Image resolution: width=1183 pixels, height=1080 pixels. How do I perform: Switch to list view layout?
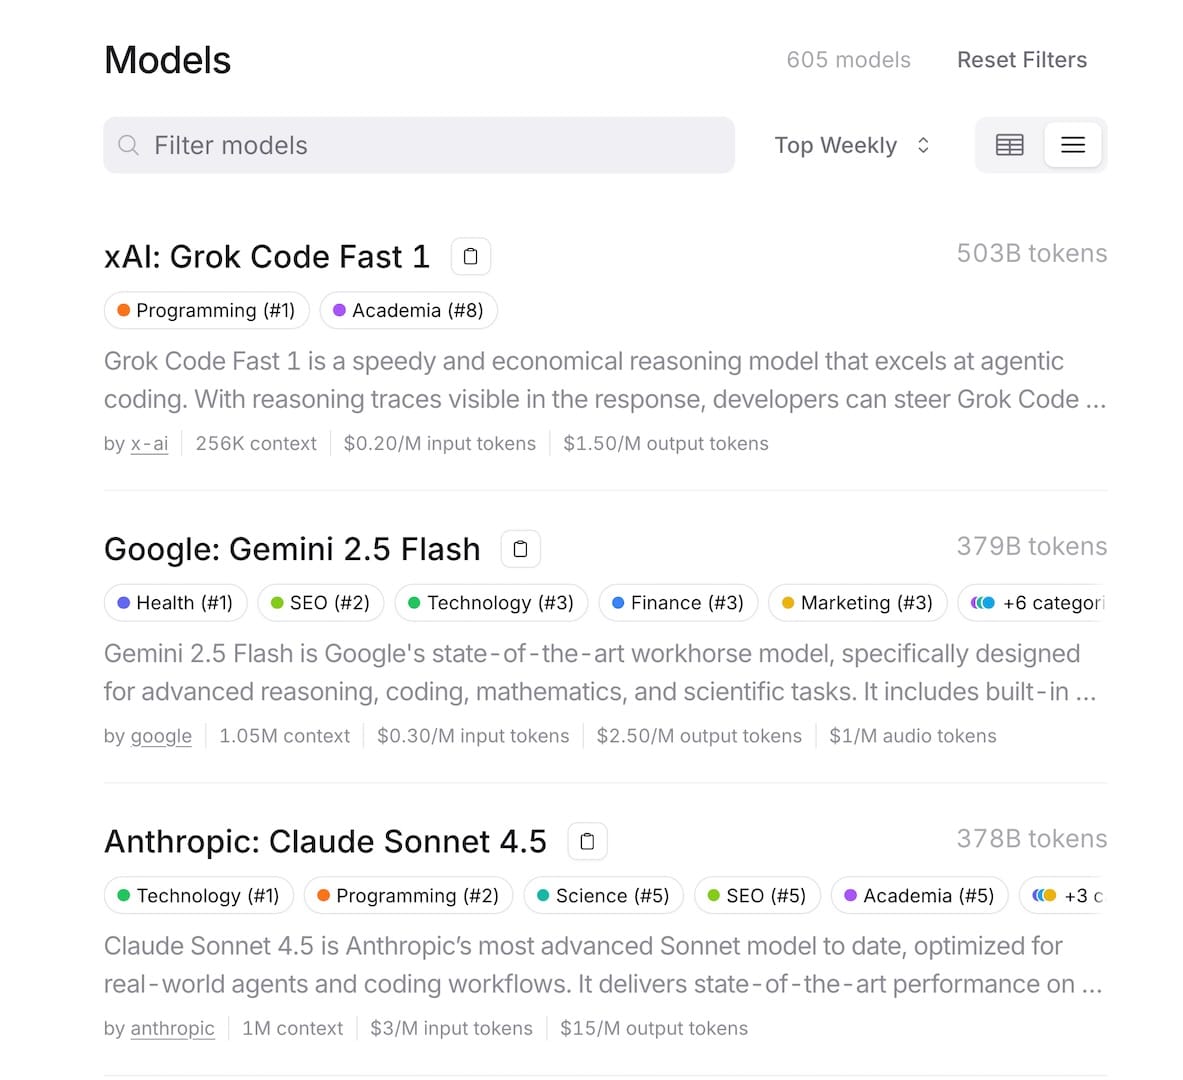(x=1073, y=145)
